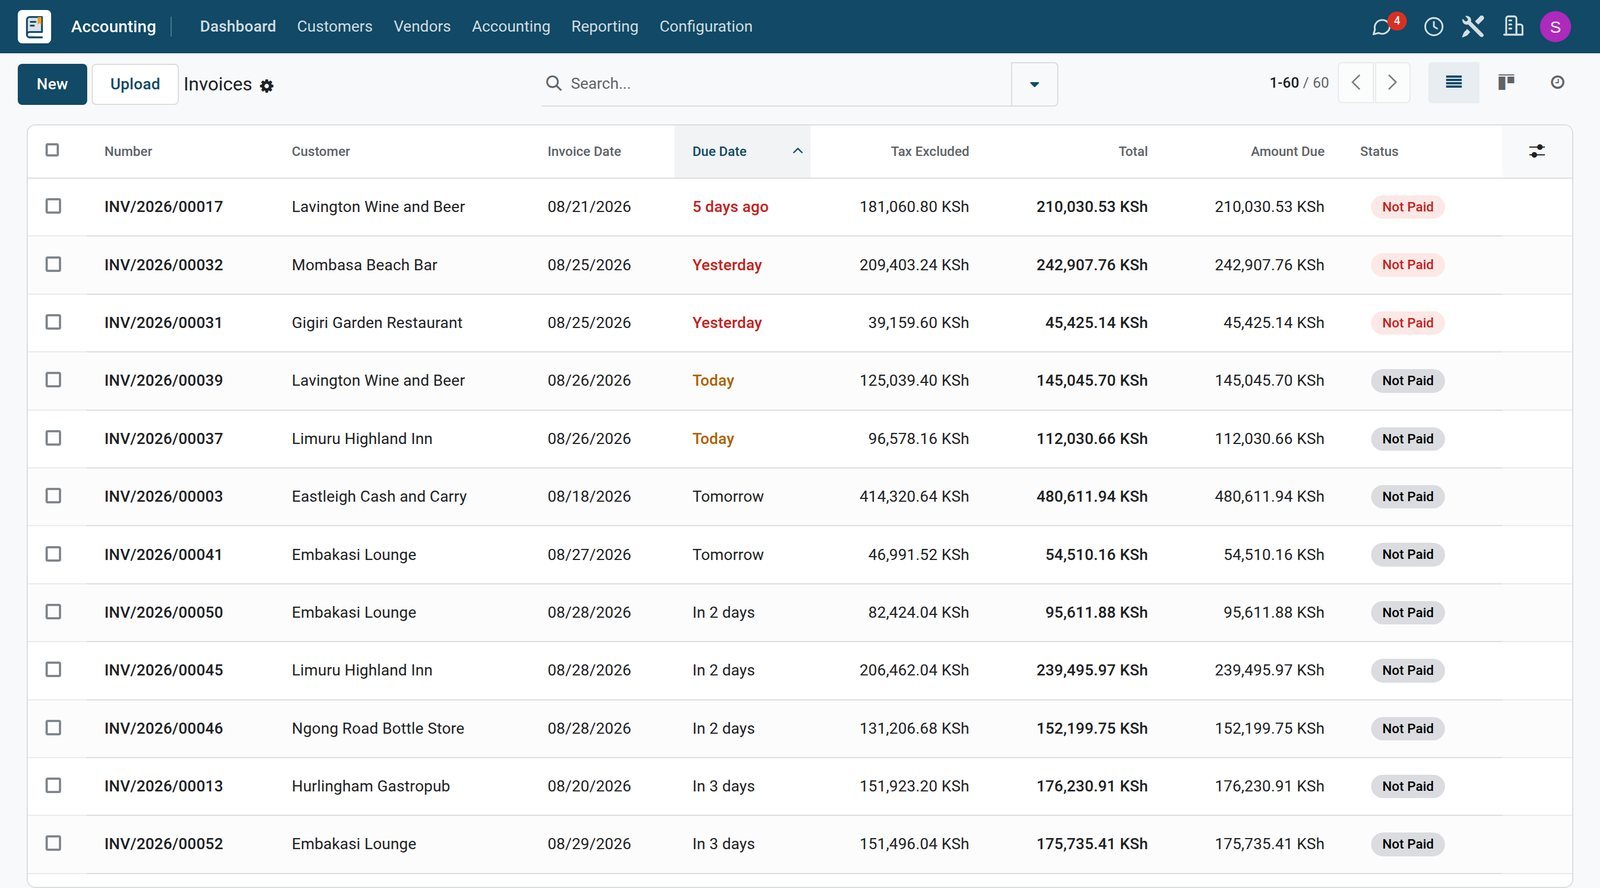Click Not Paid status for INV/2026/00037
Image resolution: width=1600 pixels, height=888 pixels.
(x=1407, y=439)
